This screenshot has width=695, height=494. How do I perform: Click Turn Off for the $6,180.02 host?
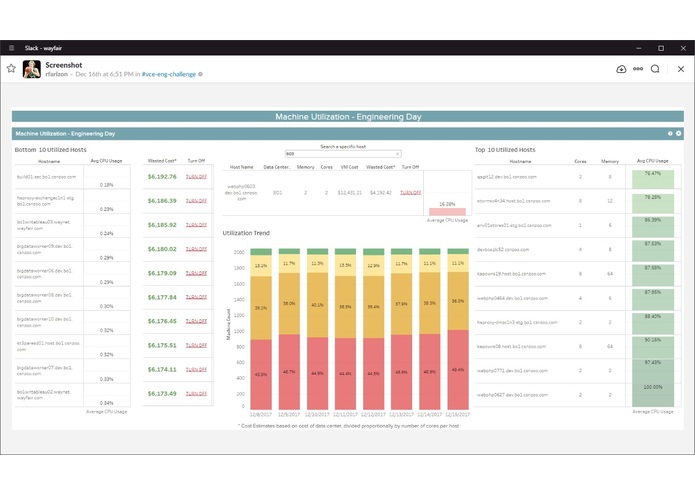tap(196, 249)
